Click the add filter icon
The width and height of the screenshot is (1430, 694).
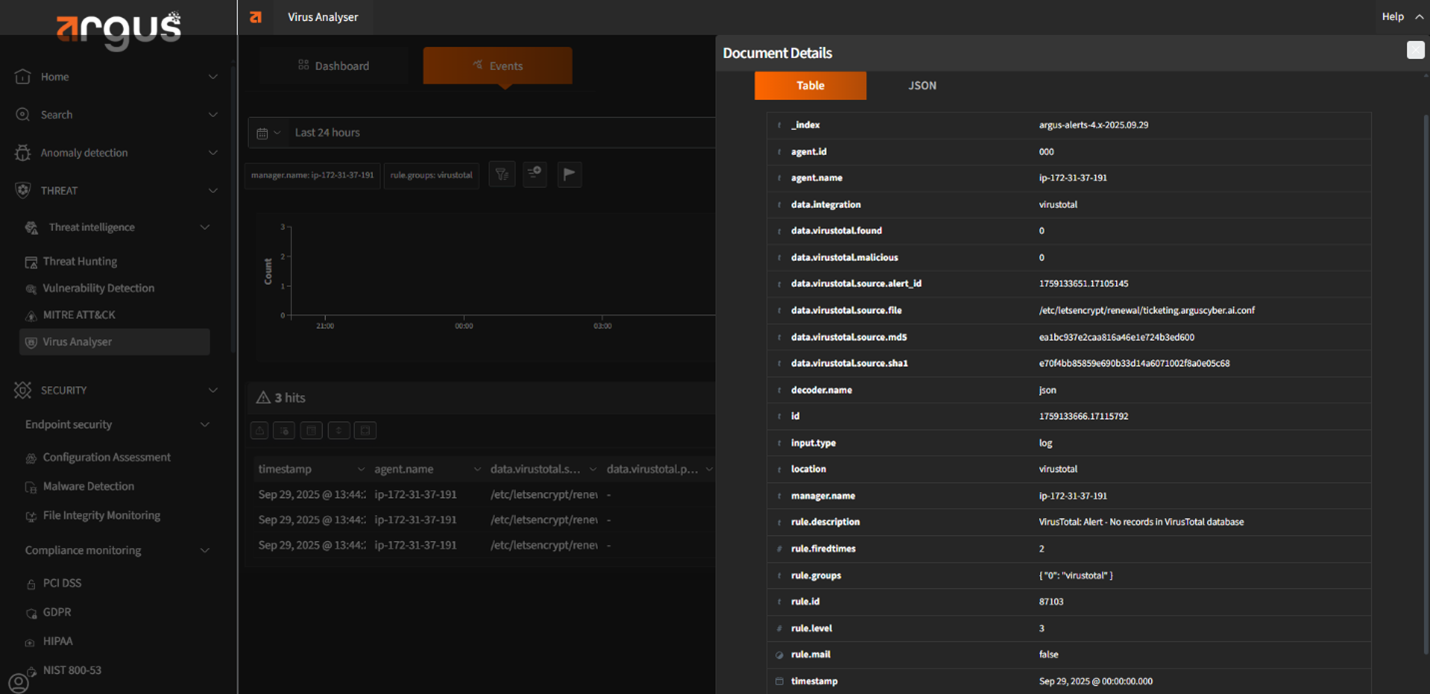[x=535, y=174]
